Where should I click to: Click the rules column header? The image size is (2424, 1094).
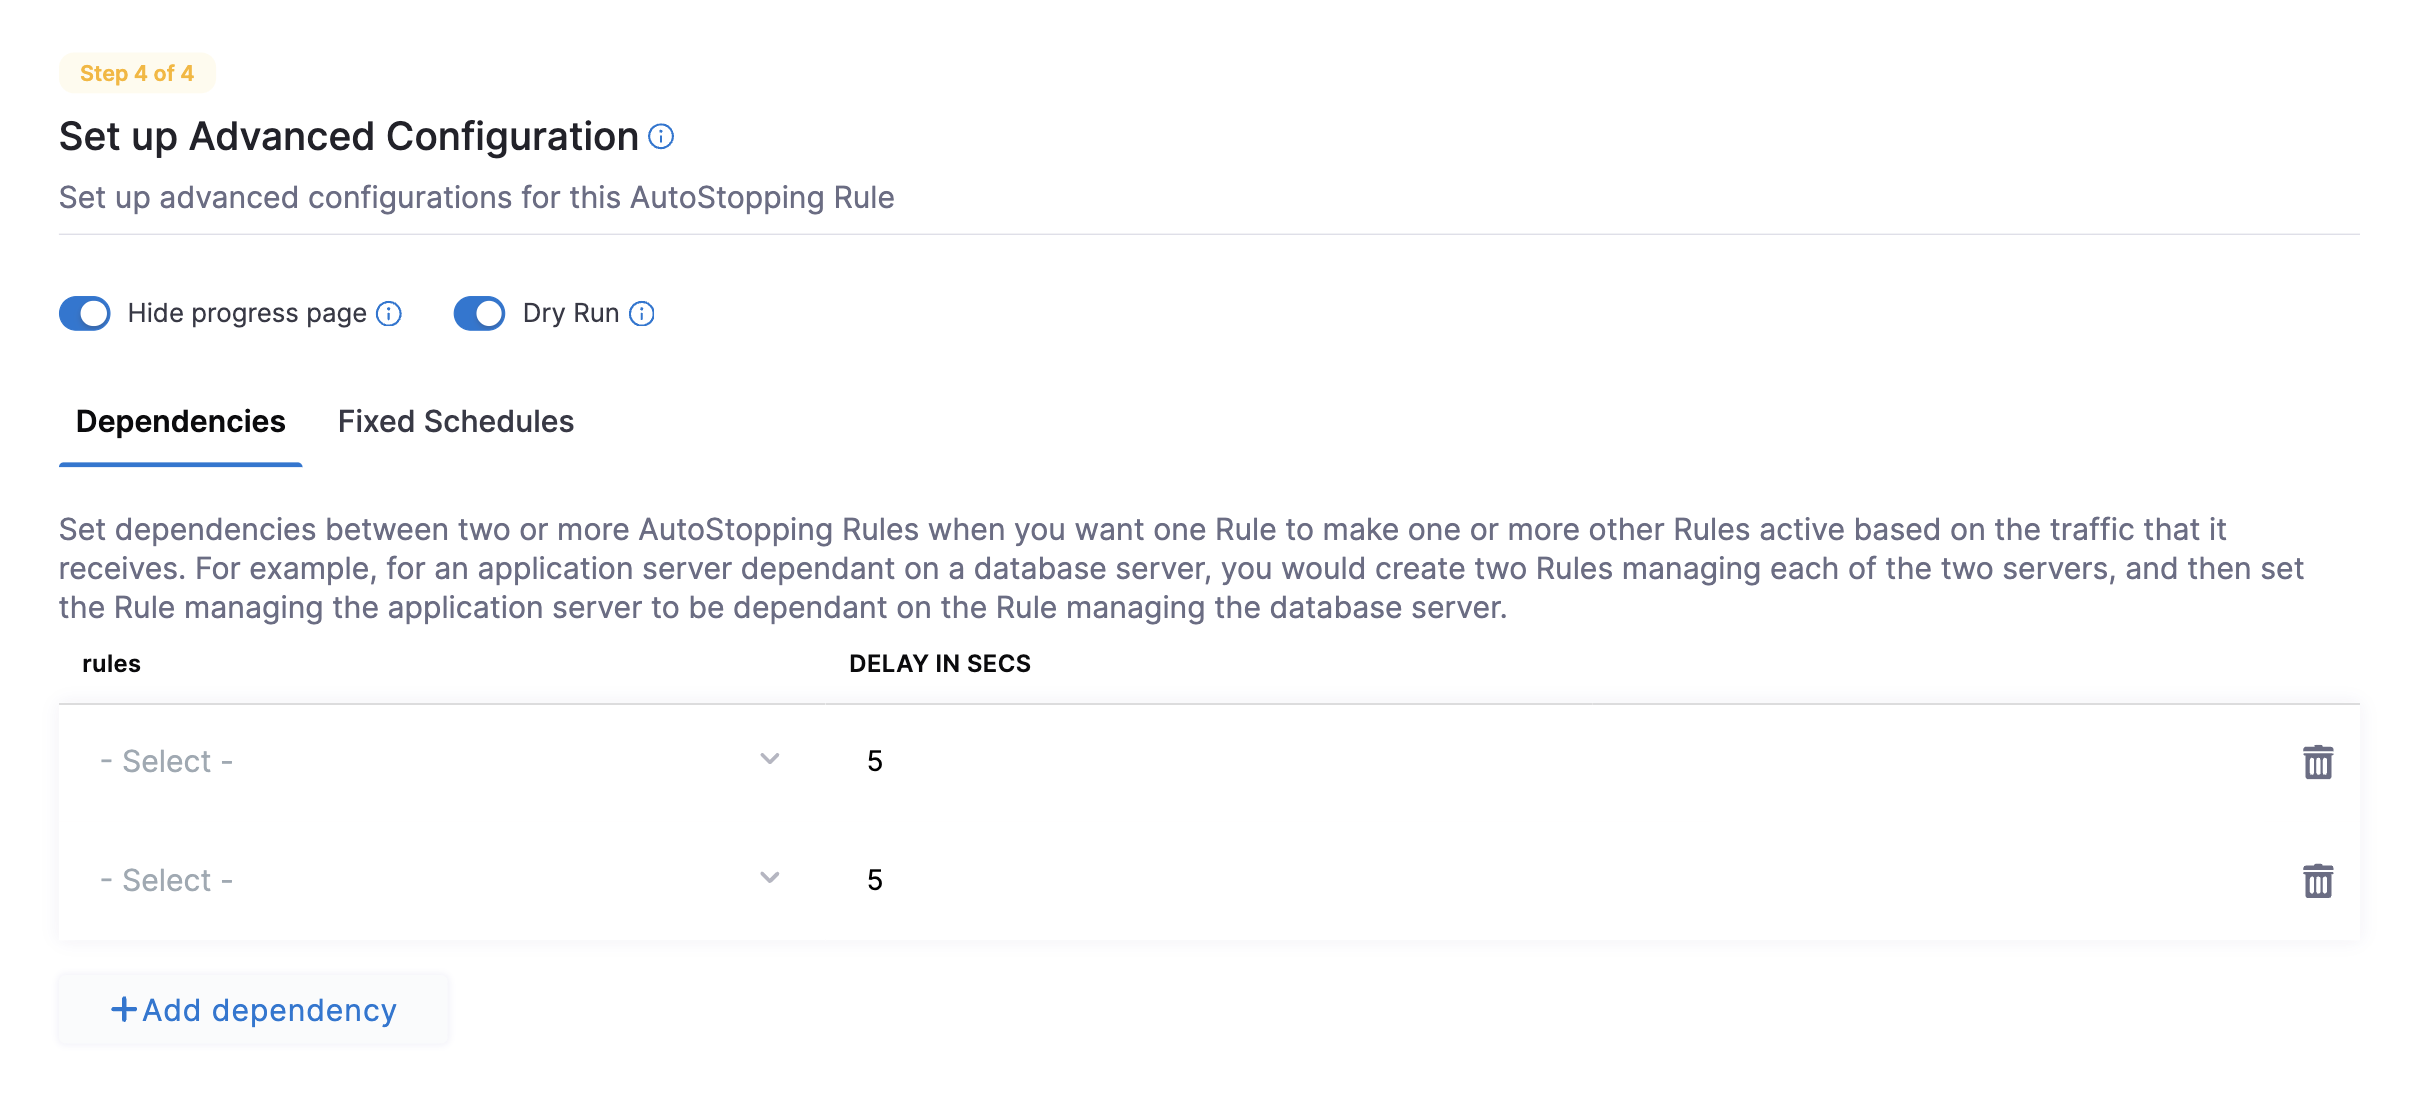111,664
